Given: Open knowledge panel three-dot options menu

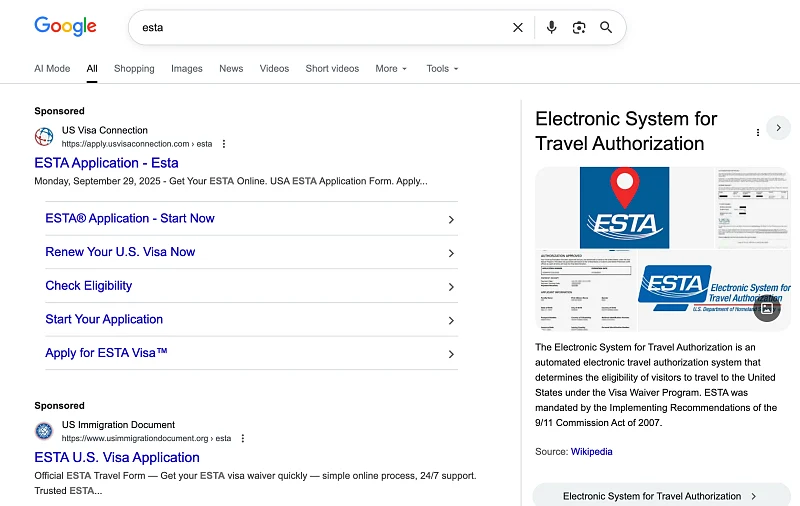Looking at the screenshot, I should point(758,133).
